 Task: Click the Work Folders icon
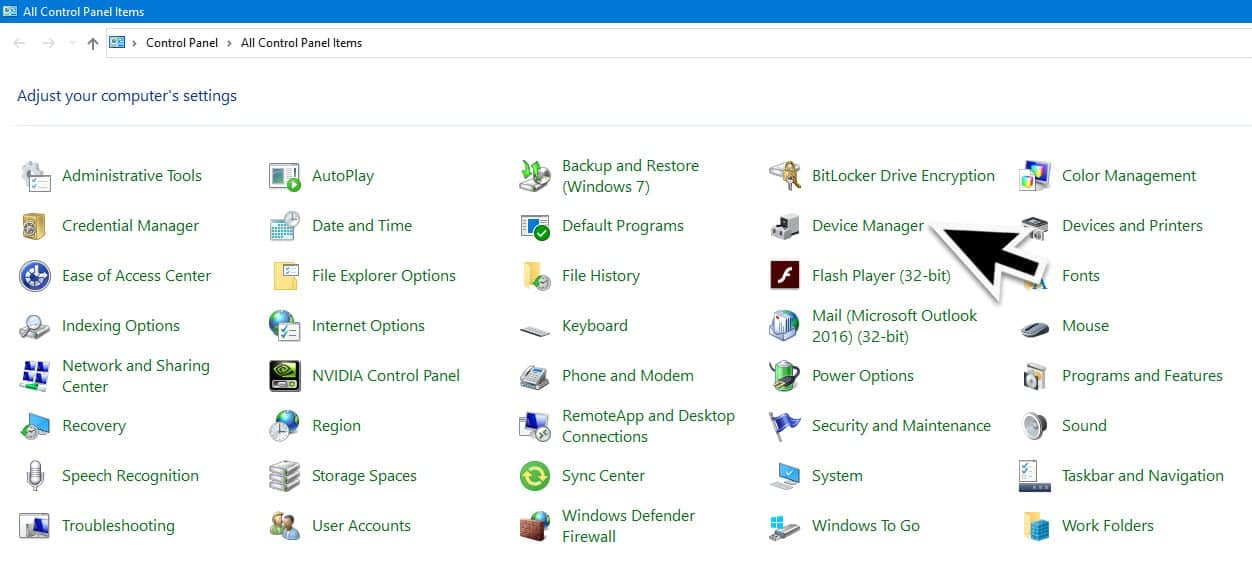click(1035, 526)
